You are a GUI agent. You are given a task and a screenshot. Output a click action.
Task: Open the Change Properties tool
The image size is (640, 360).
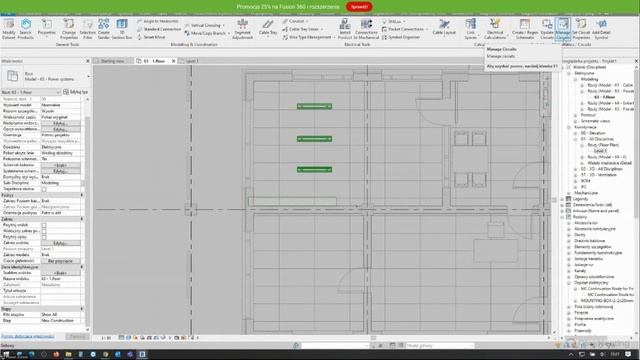point(69,29)
